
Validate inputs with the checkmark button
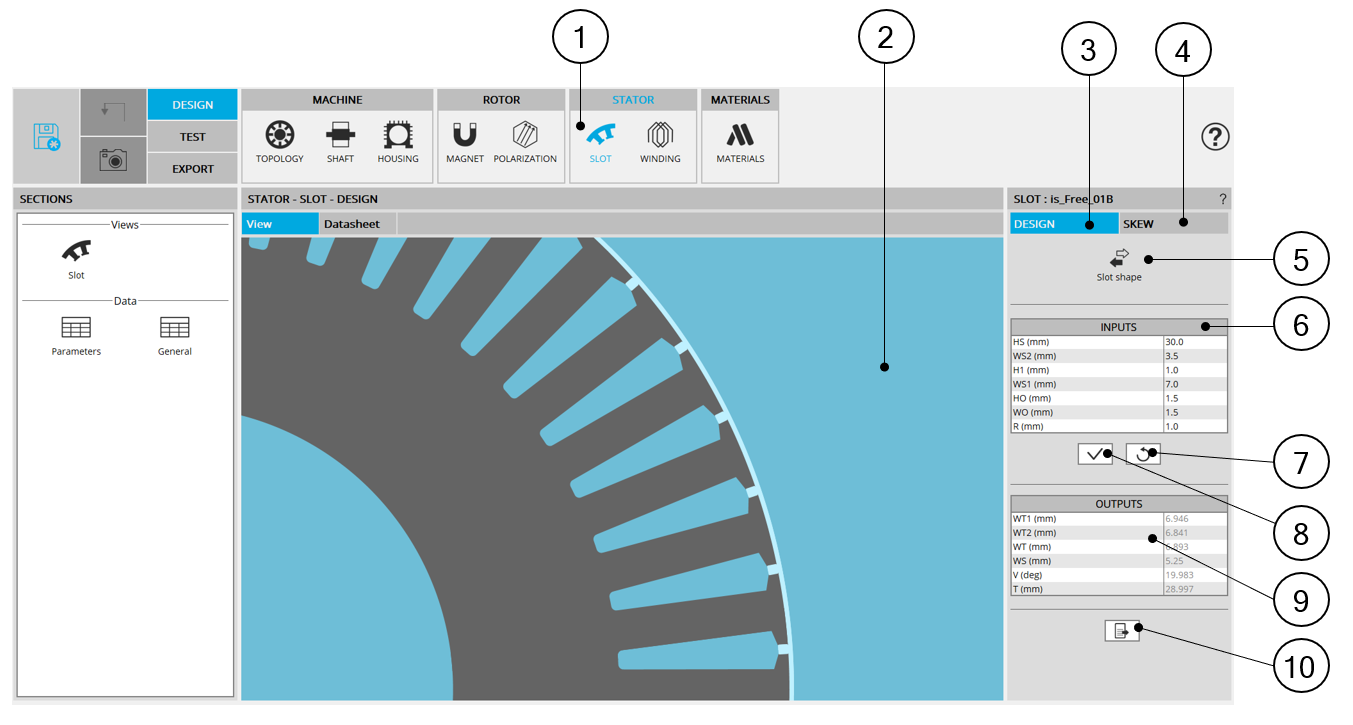pos(1095,454)
